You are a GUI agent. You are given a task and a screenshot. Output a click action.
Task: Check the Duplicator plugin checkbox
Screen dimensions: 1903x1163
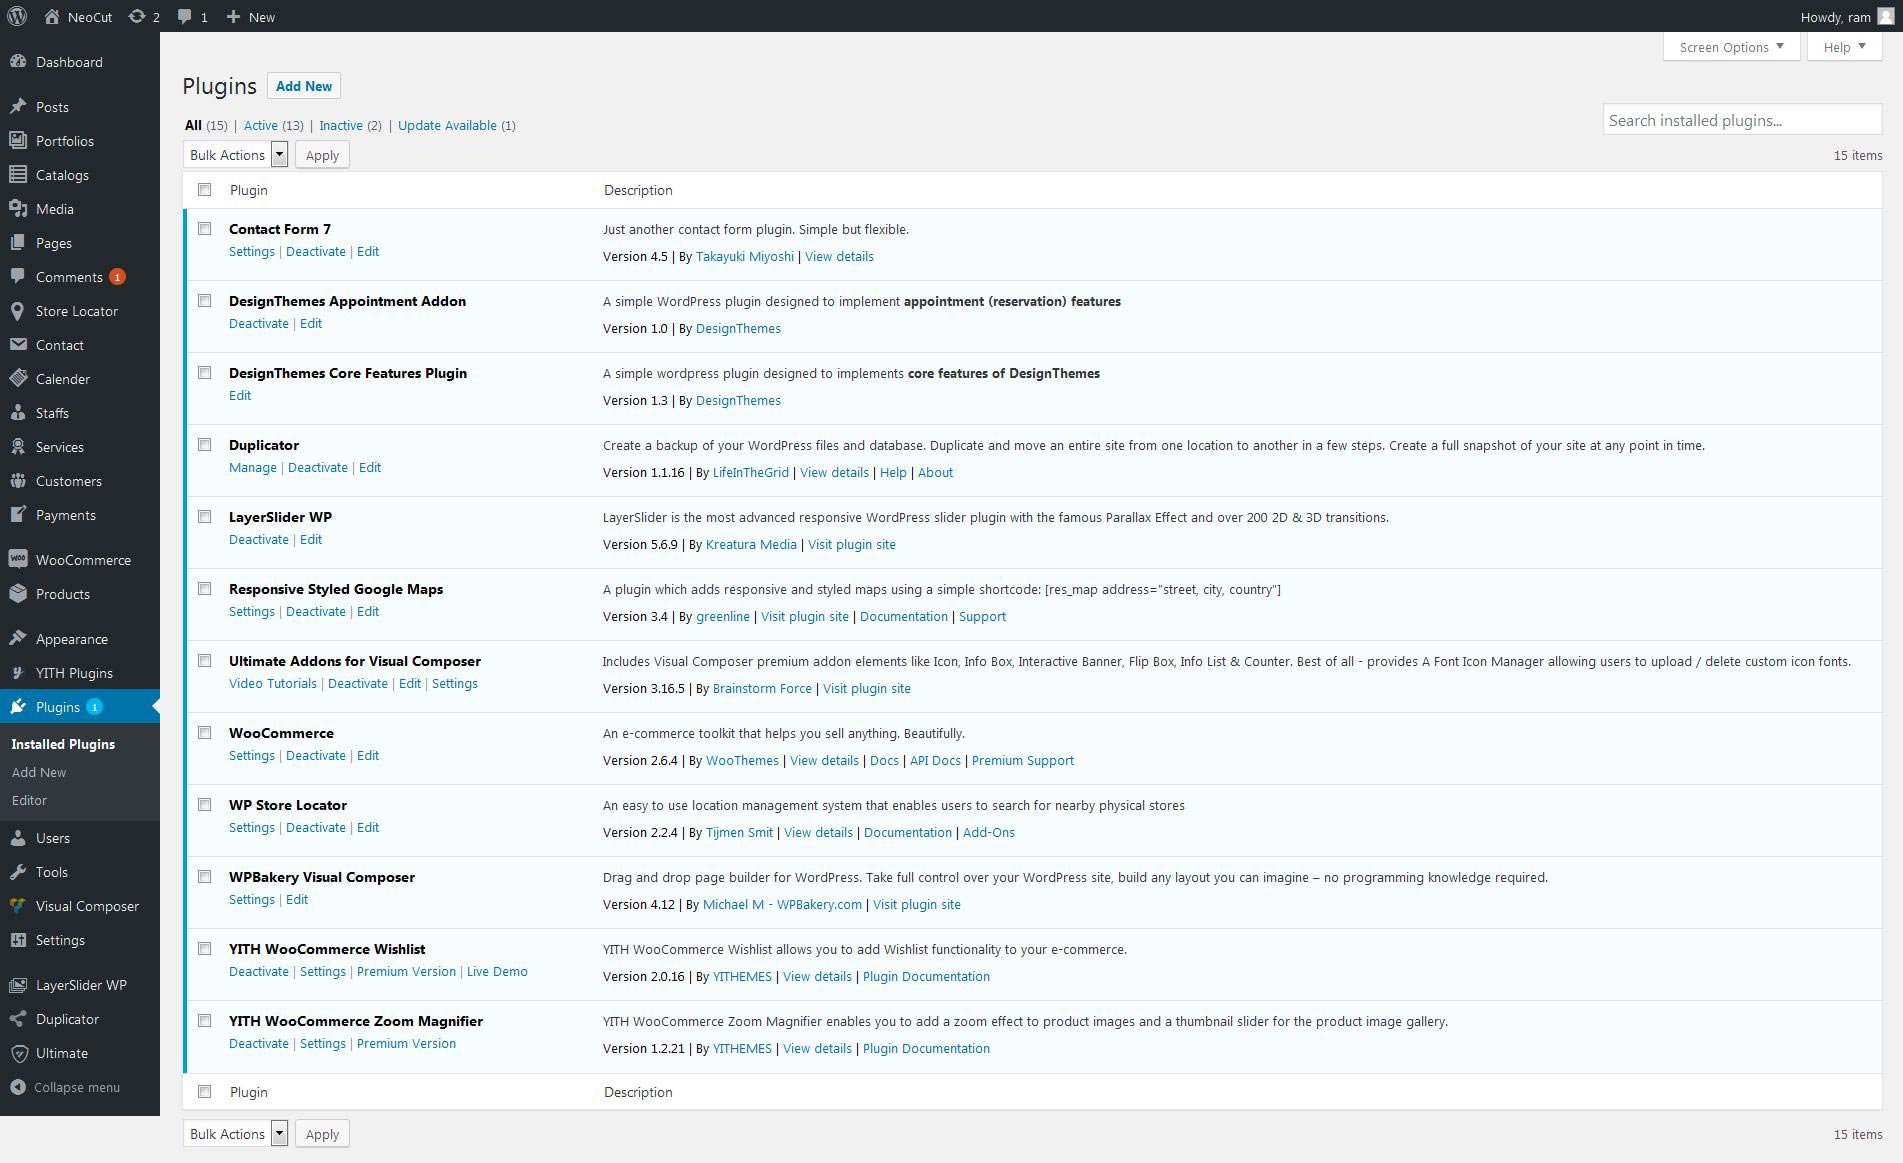[205, 445]
